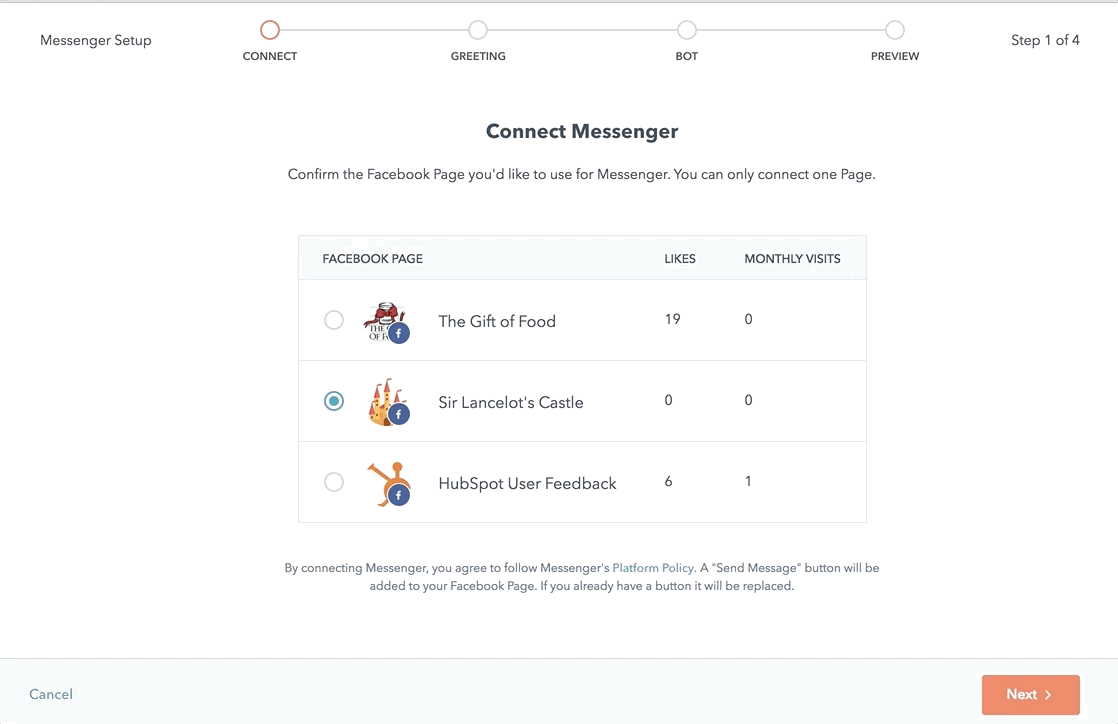Image resolution: width=1118 pixels, height=724 pixels.
Task: Go to the Connect step circle
Action: (x=270, y=30)
